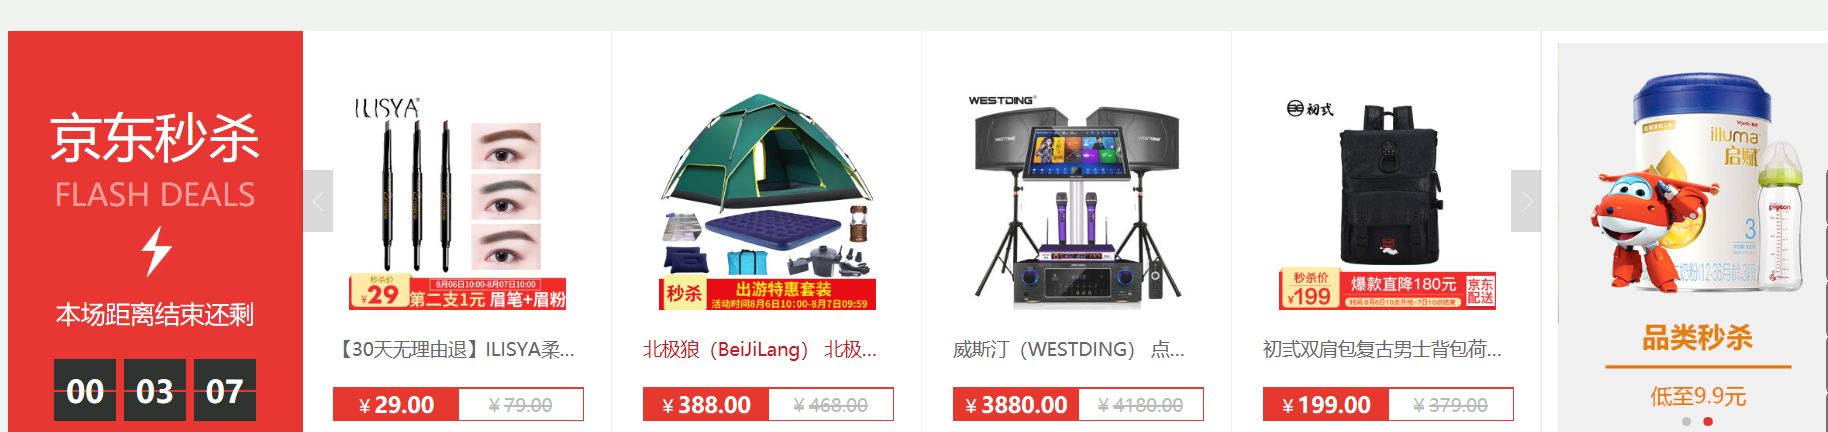Click the ¥199.00 price button
The image size is (1828, 432).
coord(1326,405)
